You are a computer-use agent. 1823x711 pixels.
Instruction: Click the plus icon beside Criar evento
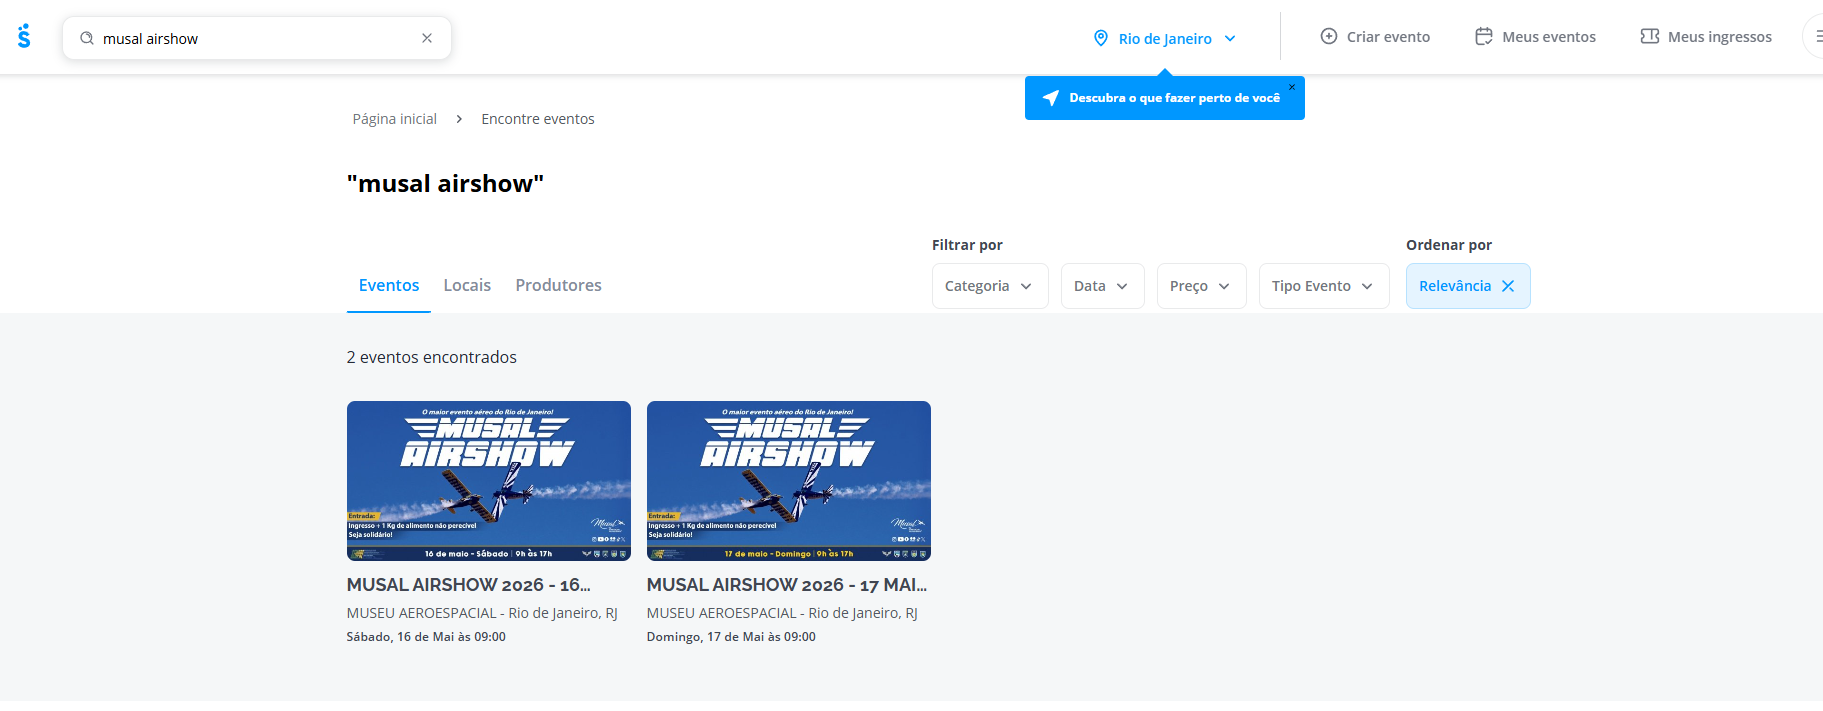1329,36
